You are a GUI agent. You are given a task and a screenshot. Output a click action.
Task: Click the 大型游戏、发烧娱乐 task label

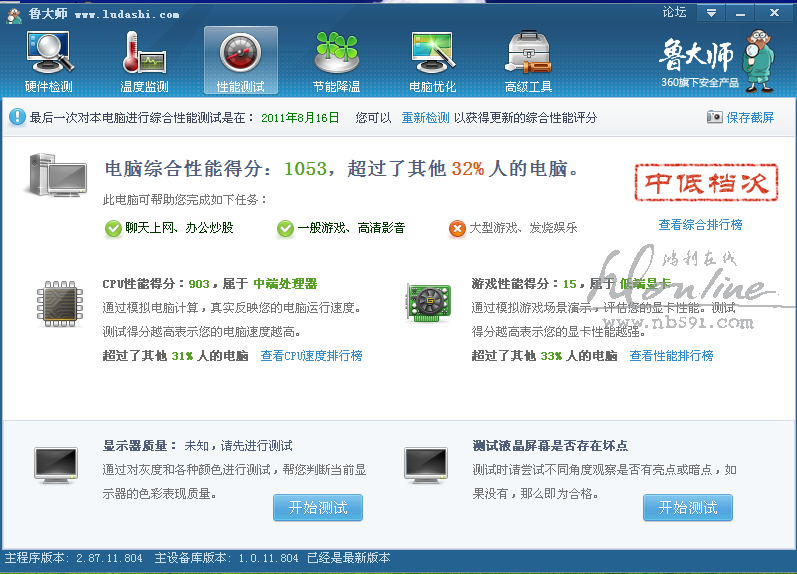coord(523,228)
